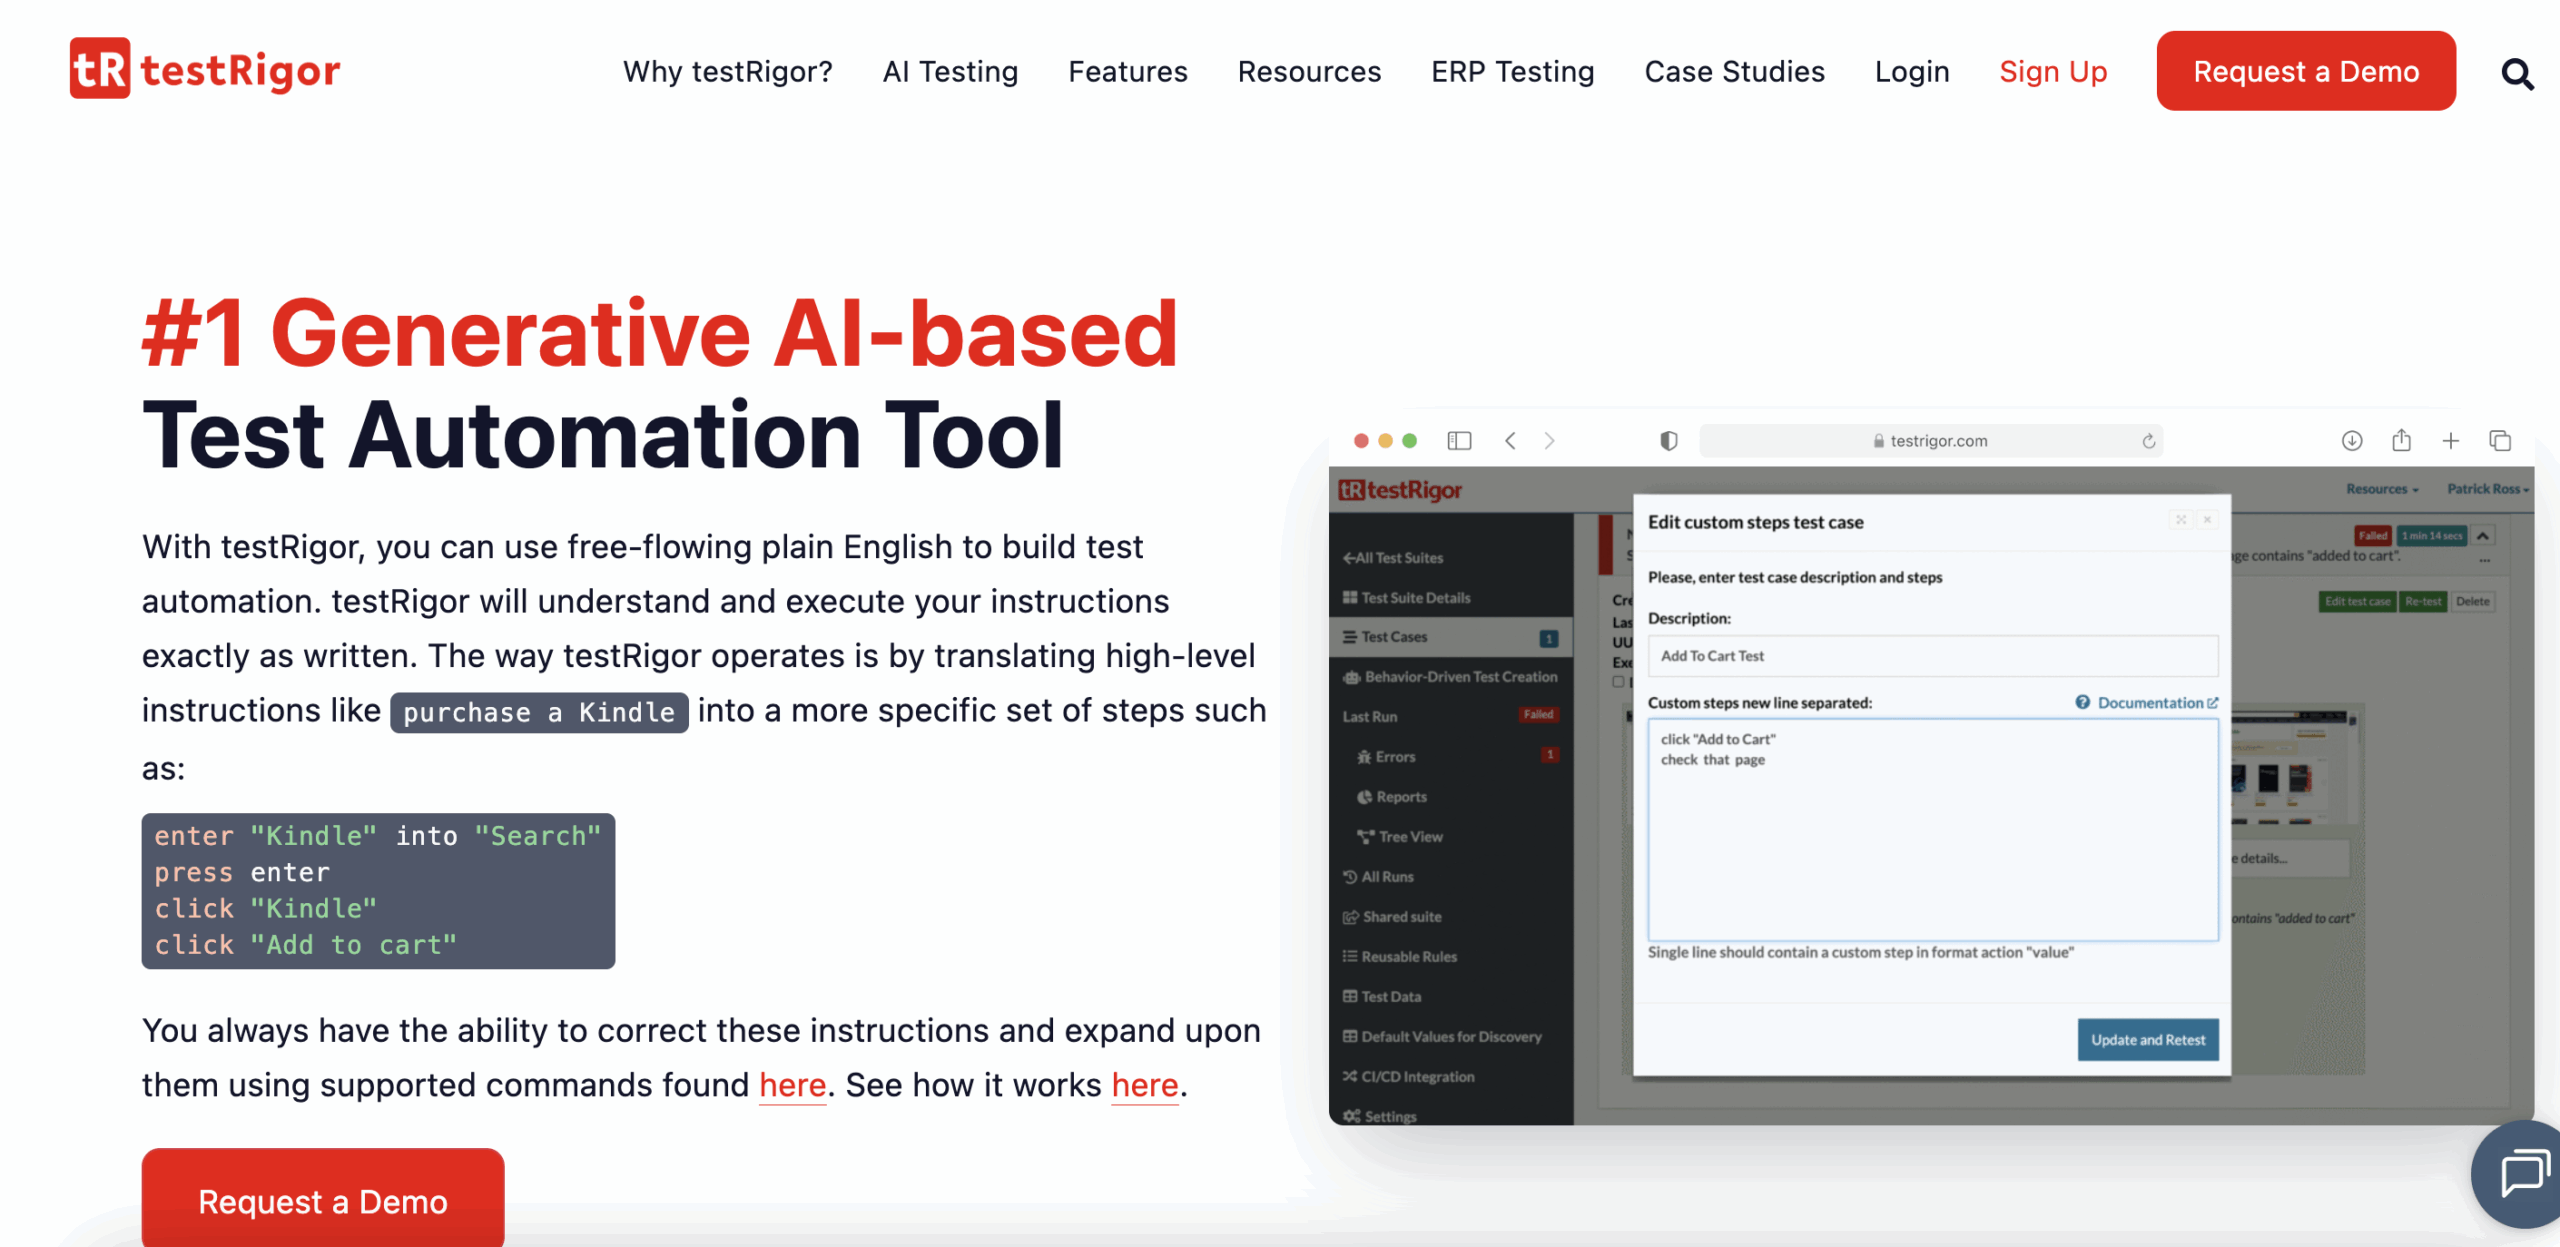The image size is (2560, 1247).
Task: Expand the Resources navigation menu
Action: click(1308, 71)
